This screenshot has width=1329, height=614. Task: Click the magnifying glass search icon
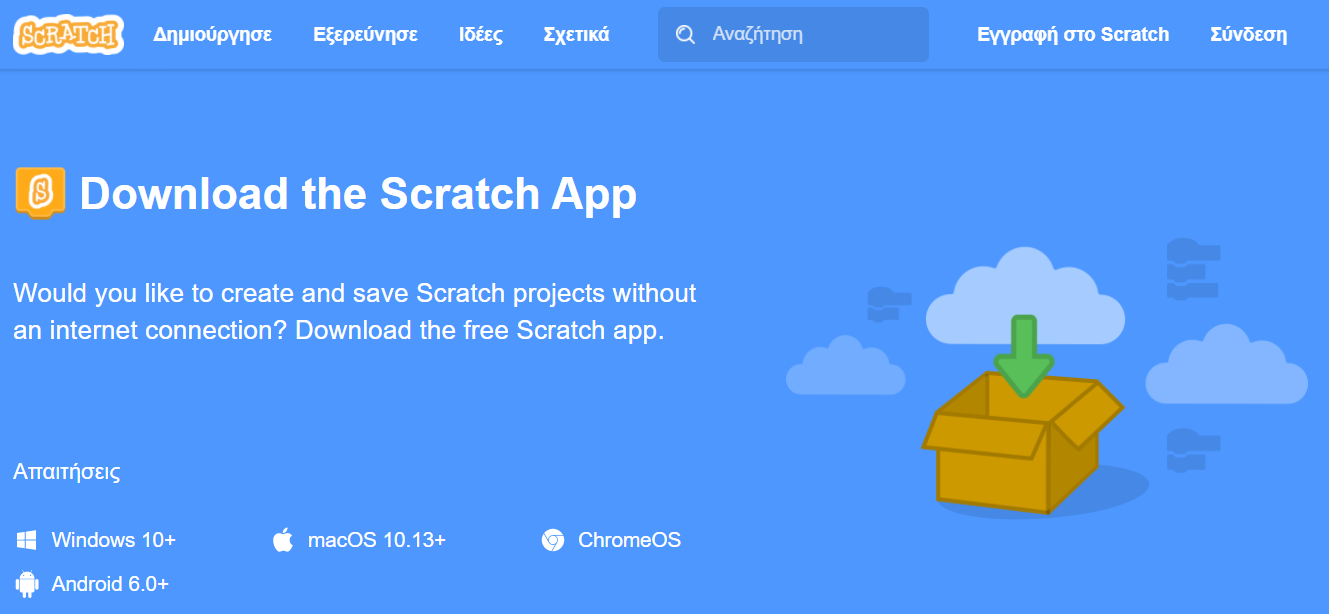pyautogui.click(x=685, y=35)
